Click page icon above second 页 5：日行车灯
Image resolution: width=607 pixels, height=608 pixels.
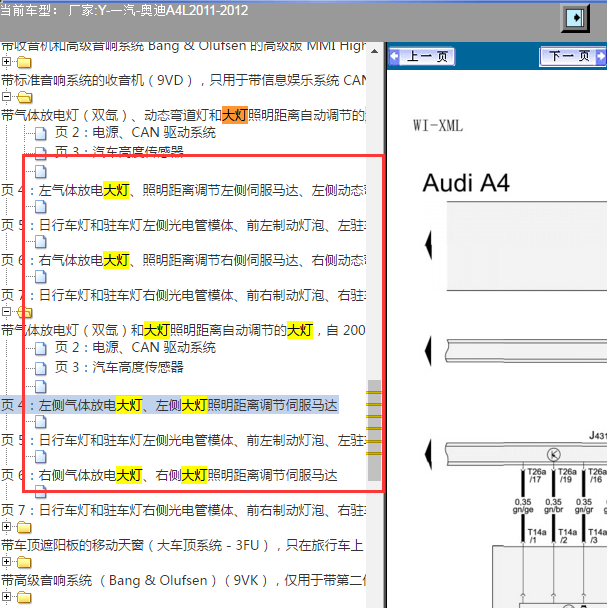coord(41,421)
